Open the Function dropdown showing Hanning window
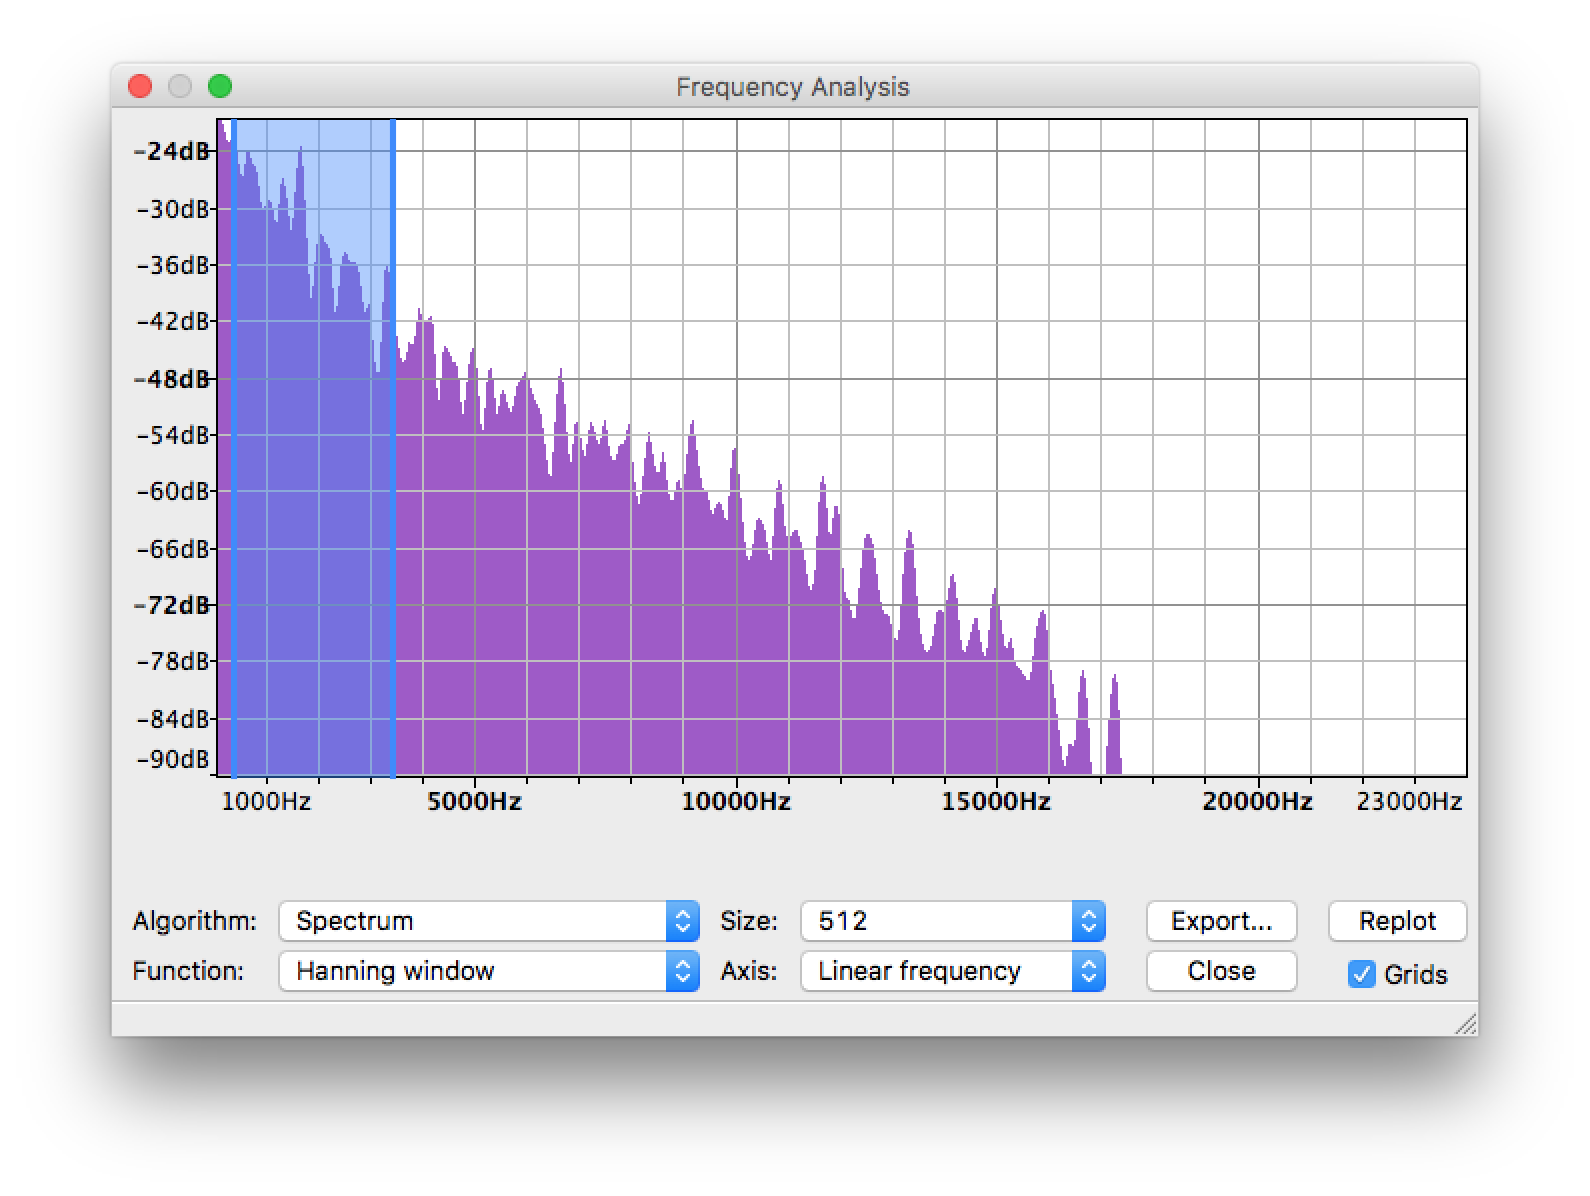The width and height of the screenshot is (1590, 1196). (x=489, y=971)
